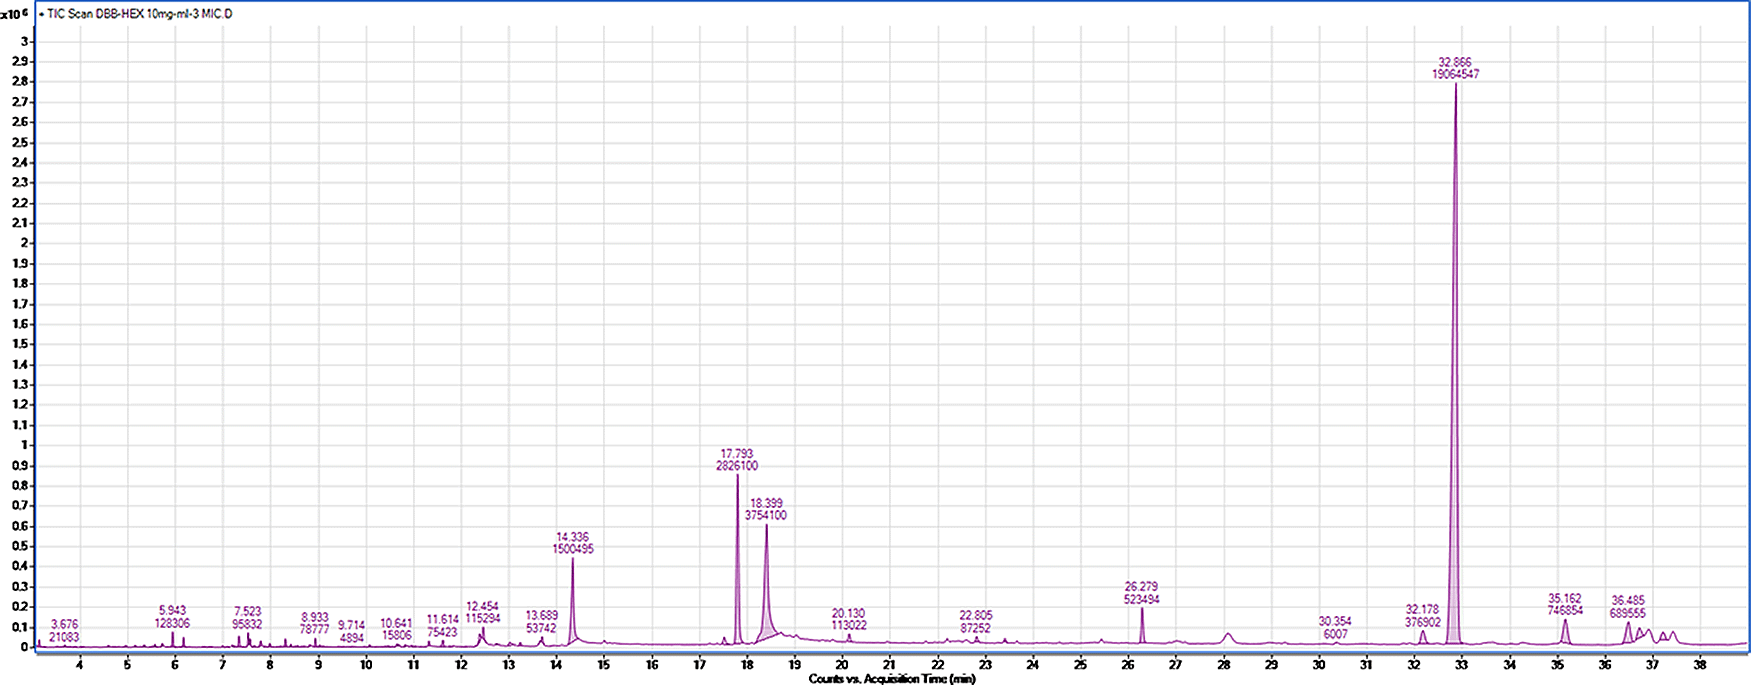Screen dimensions: 1751x685
Task: Click the peak label 30.354
Action: point(1334,622)
